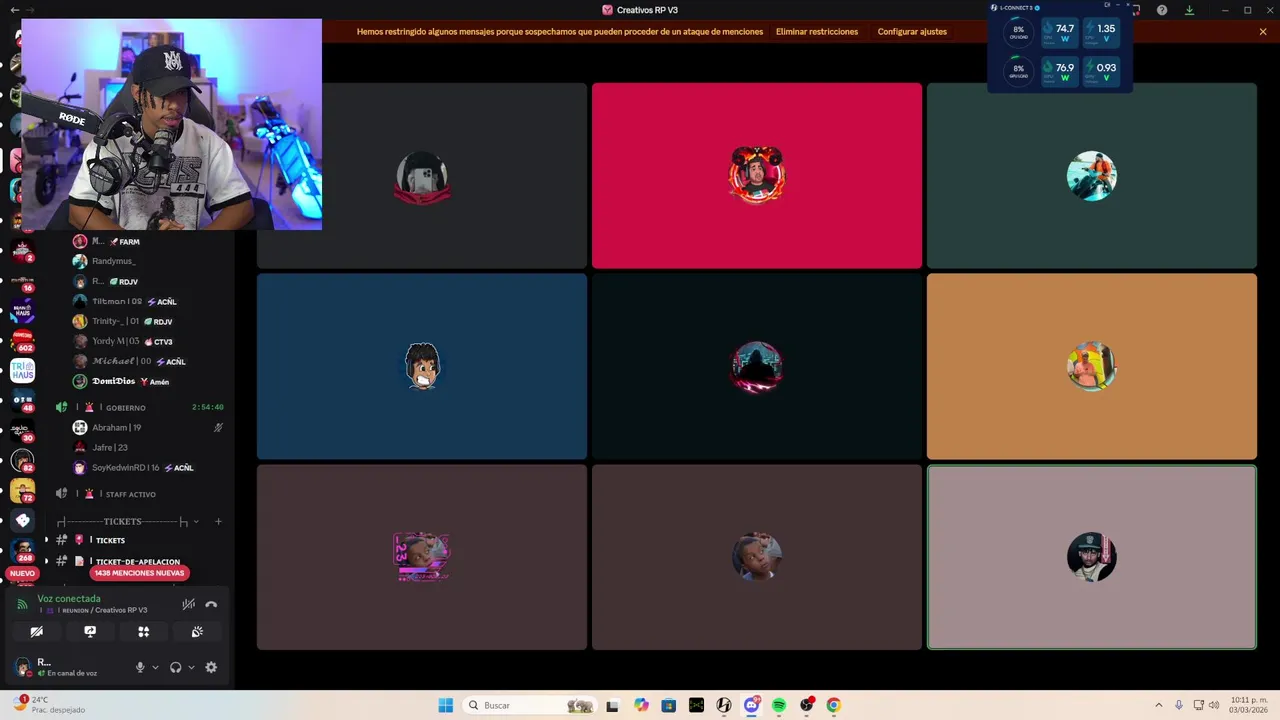Open user settings gear

(211, 667)
